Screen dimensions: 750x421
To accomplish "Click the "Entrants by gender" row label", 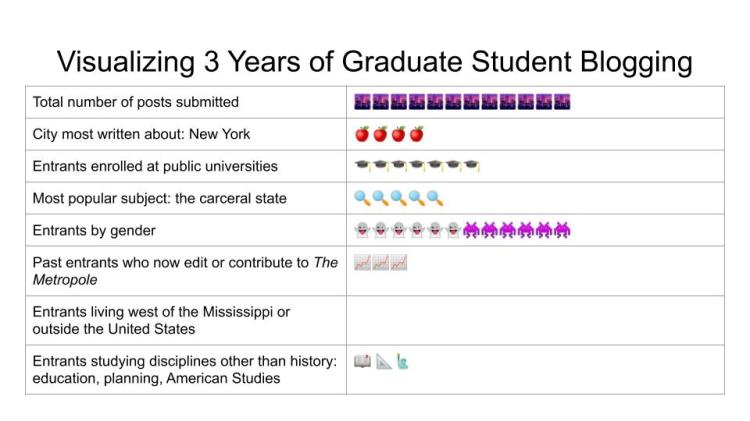I will tap(94, 230).
